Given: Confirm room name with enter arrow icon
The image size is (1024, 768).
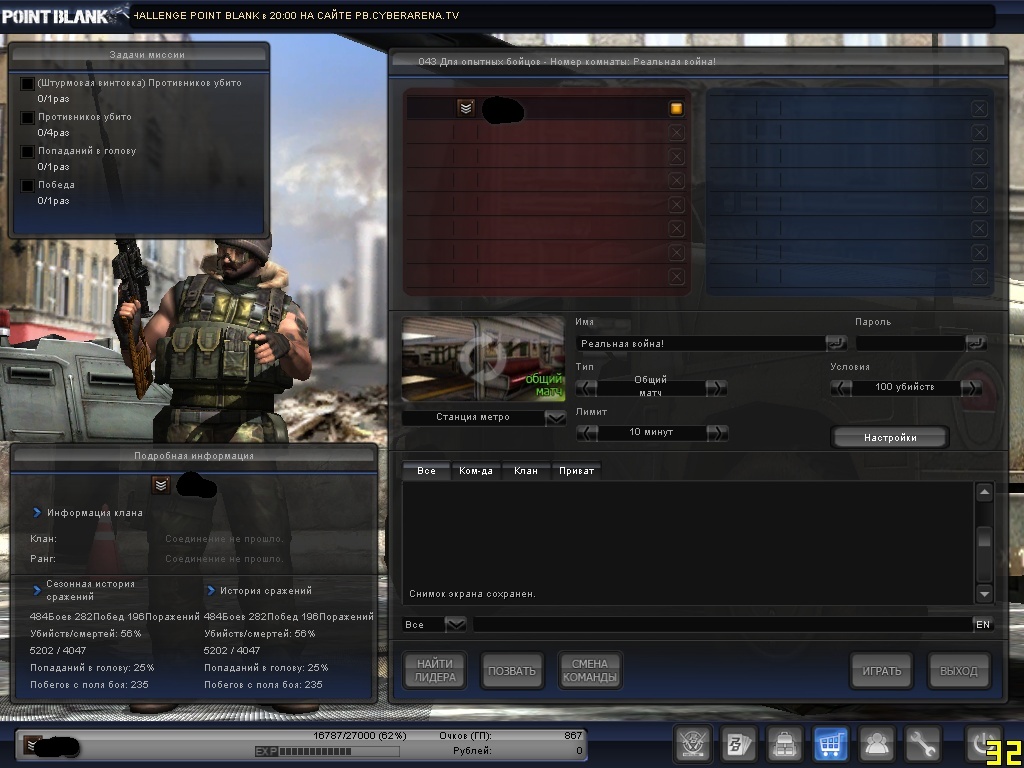Looking at the screenshot, I should pos(836,343).
